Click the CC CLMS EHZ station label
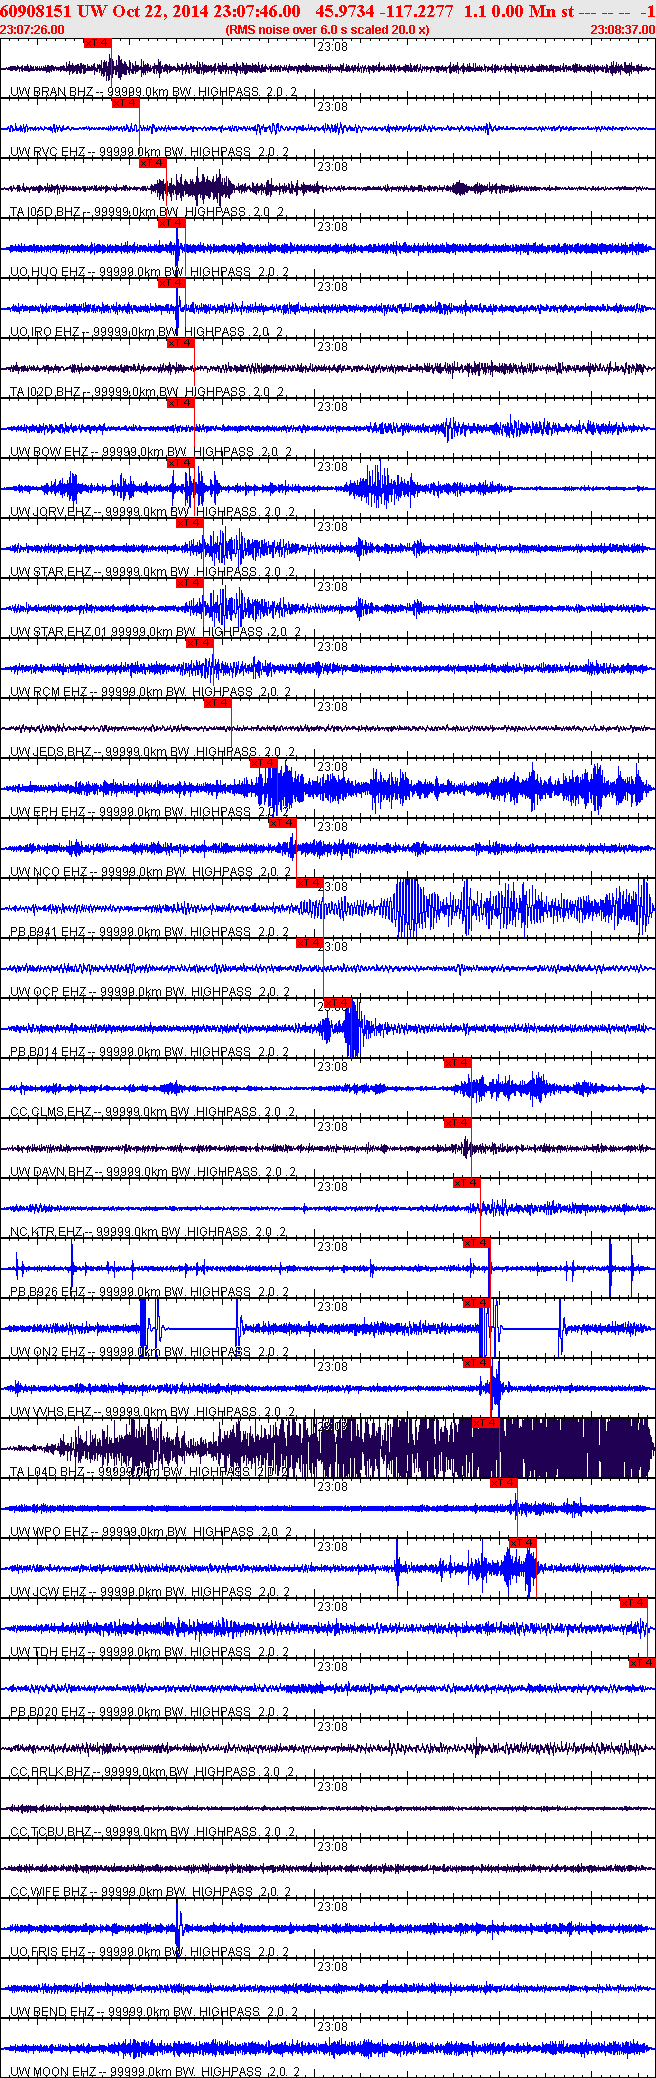The image size is (656, 2078). pyautogui.click(x=52, y=1112)
